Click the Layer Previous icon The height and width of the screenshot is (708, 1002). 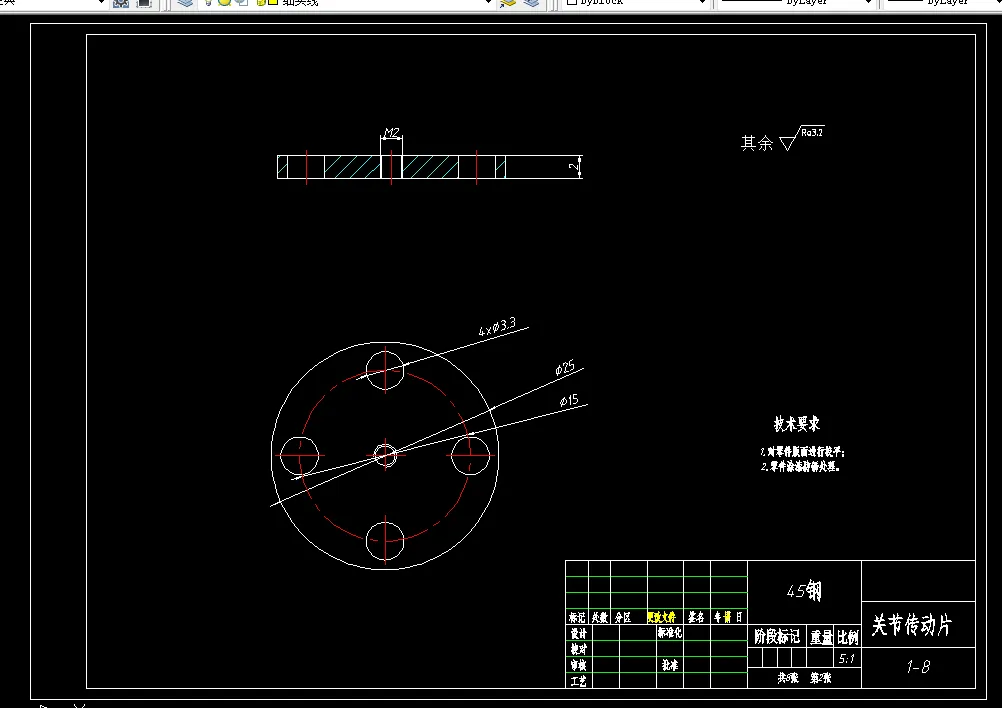(531, 3)
